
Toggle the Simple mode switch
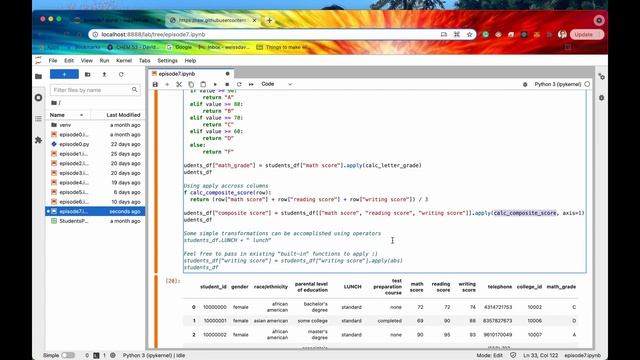68,356
